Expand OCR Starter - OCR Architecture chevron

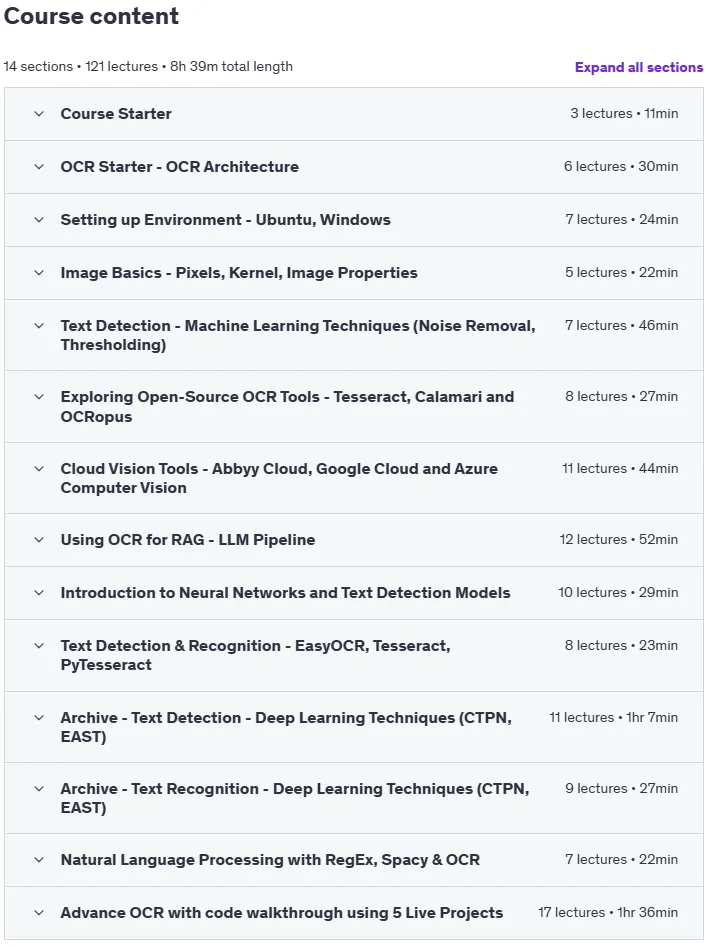pos(39,167)
